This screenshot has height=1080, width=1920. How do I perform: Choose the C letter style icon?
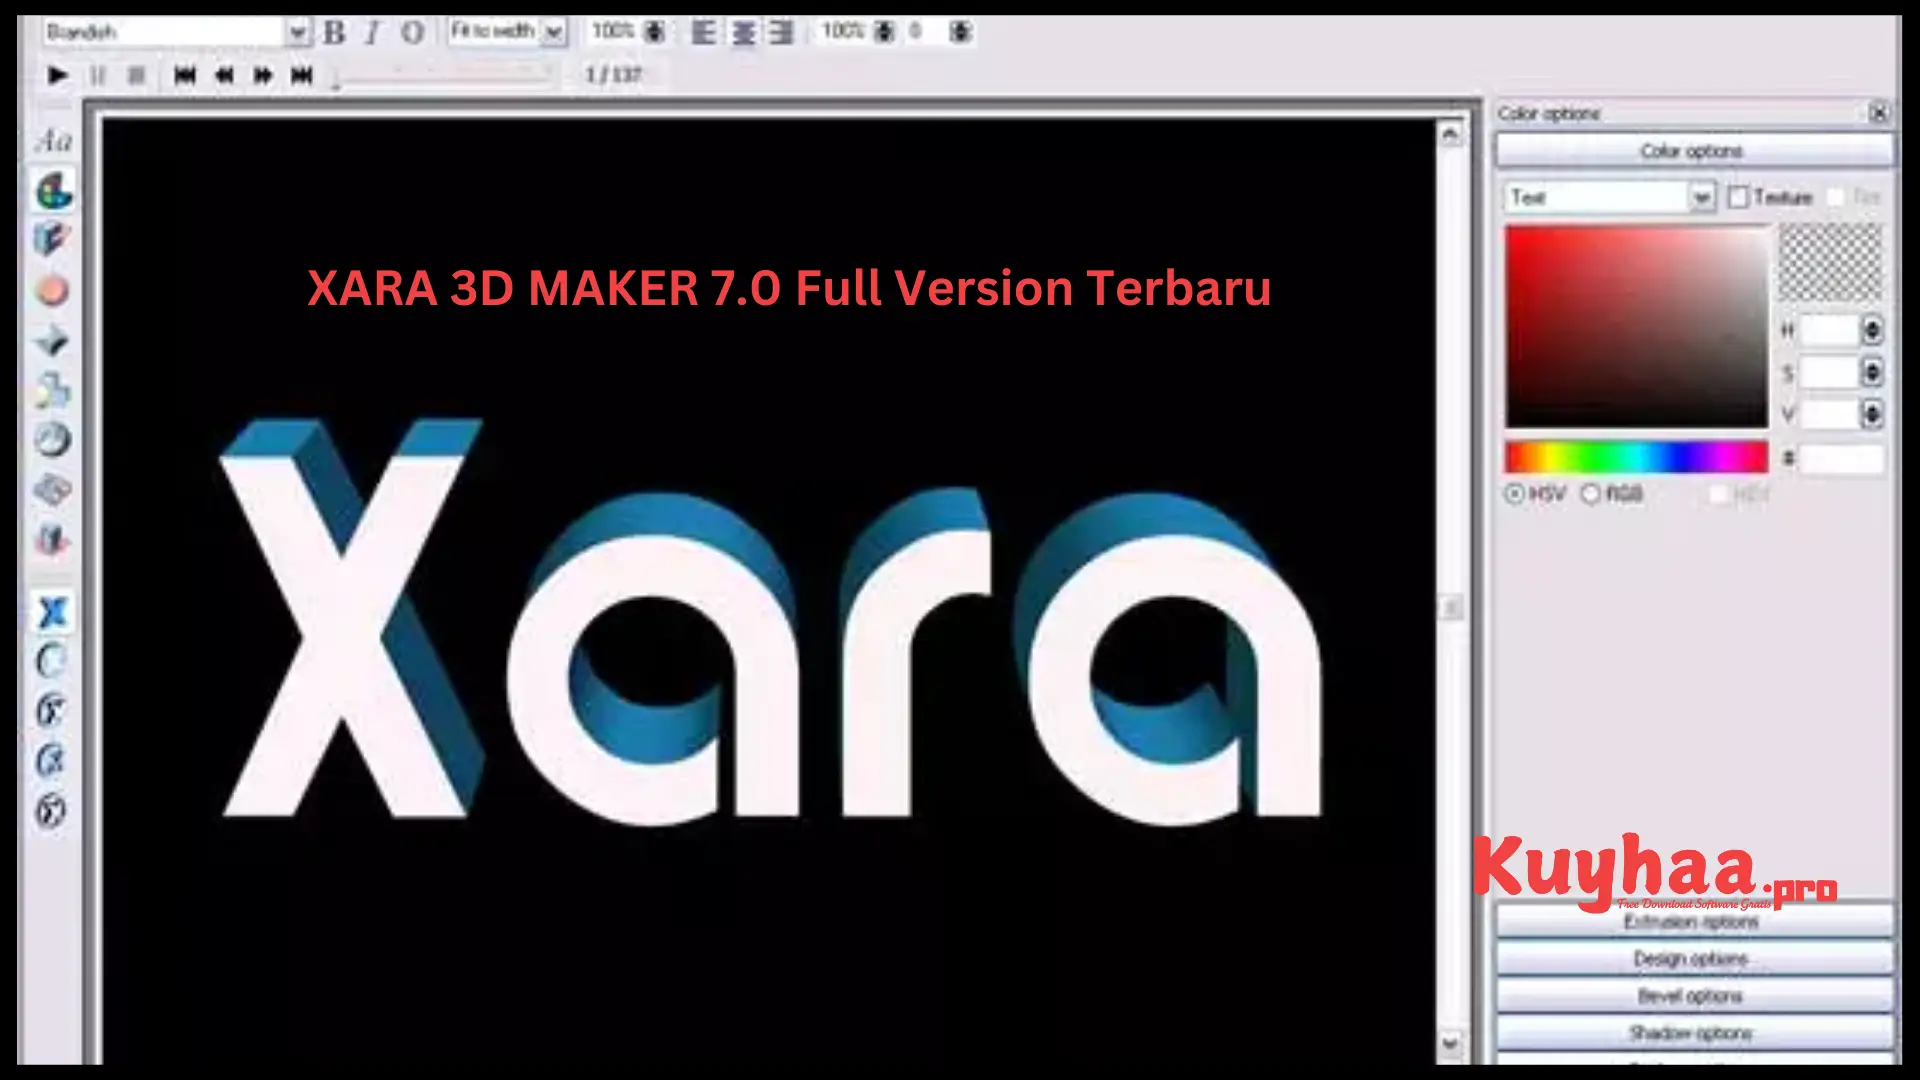[52, 661]
